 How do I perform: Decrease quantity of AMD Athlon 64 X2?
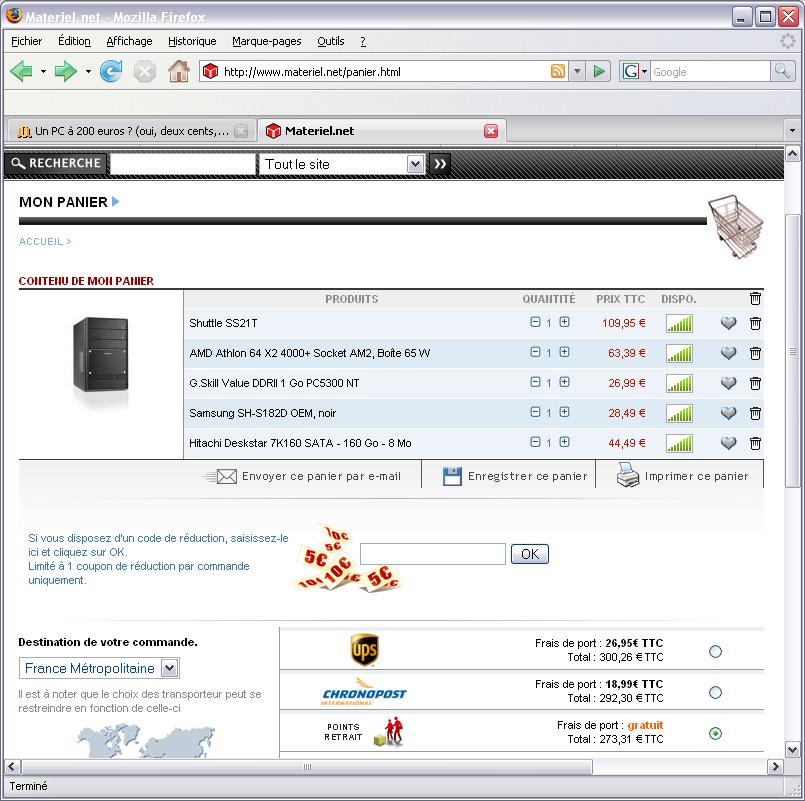point(535,352)
